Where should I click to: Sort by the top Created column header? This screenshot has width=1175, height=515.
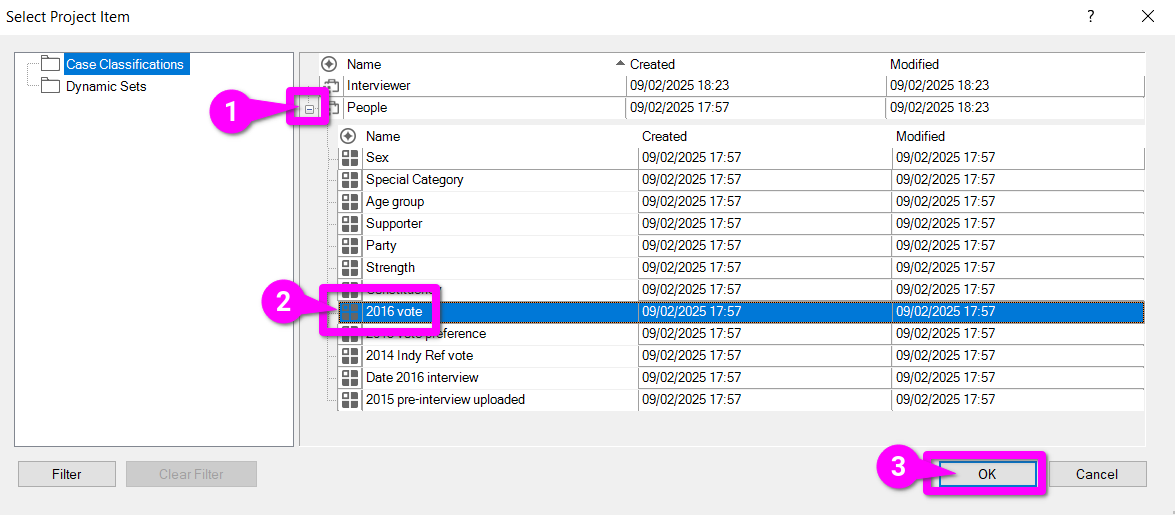652,64
